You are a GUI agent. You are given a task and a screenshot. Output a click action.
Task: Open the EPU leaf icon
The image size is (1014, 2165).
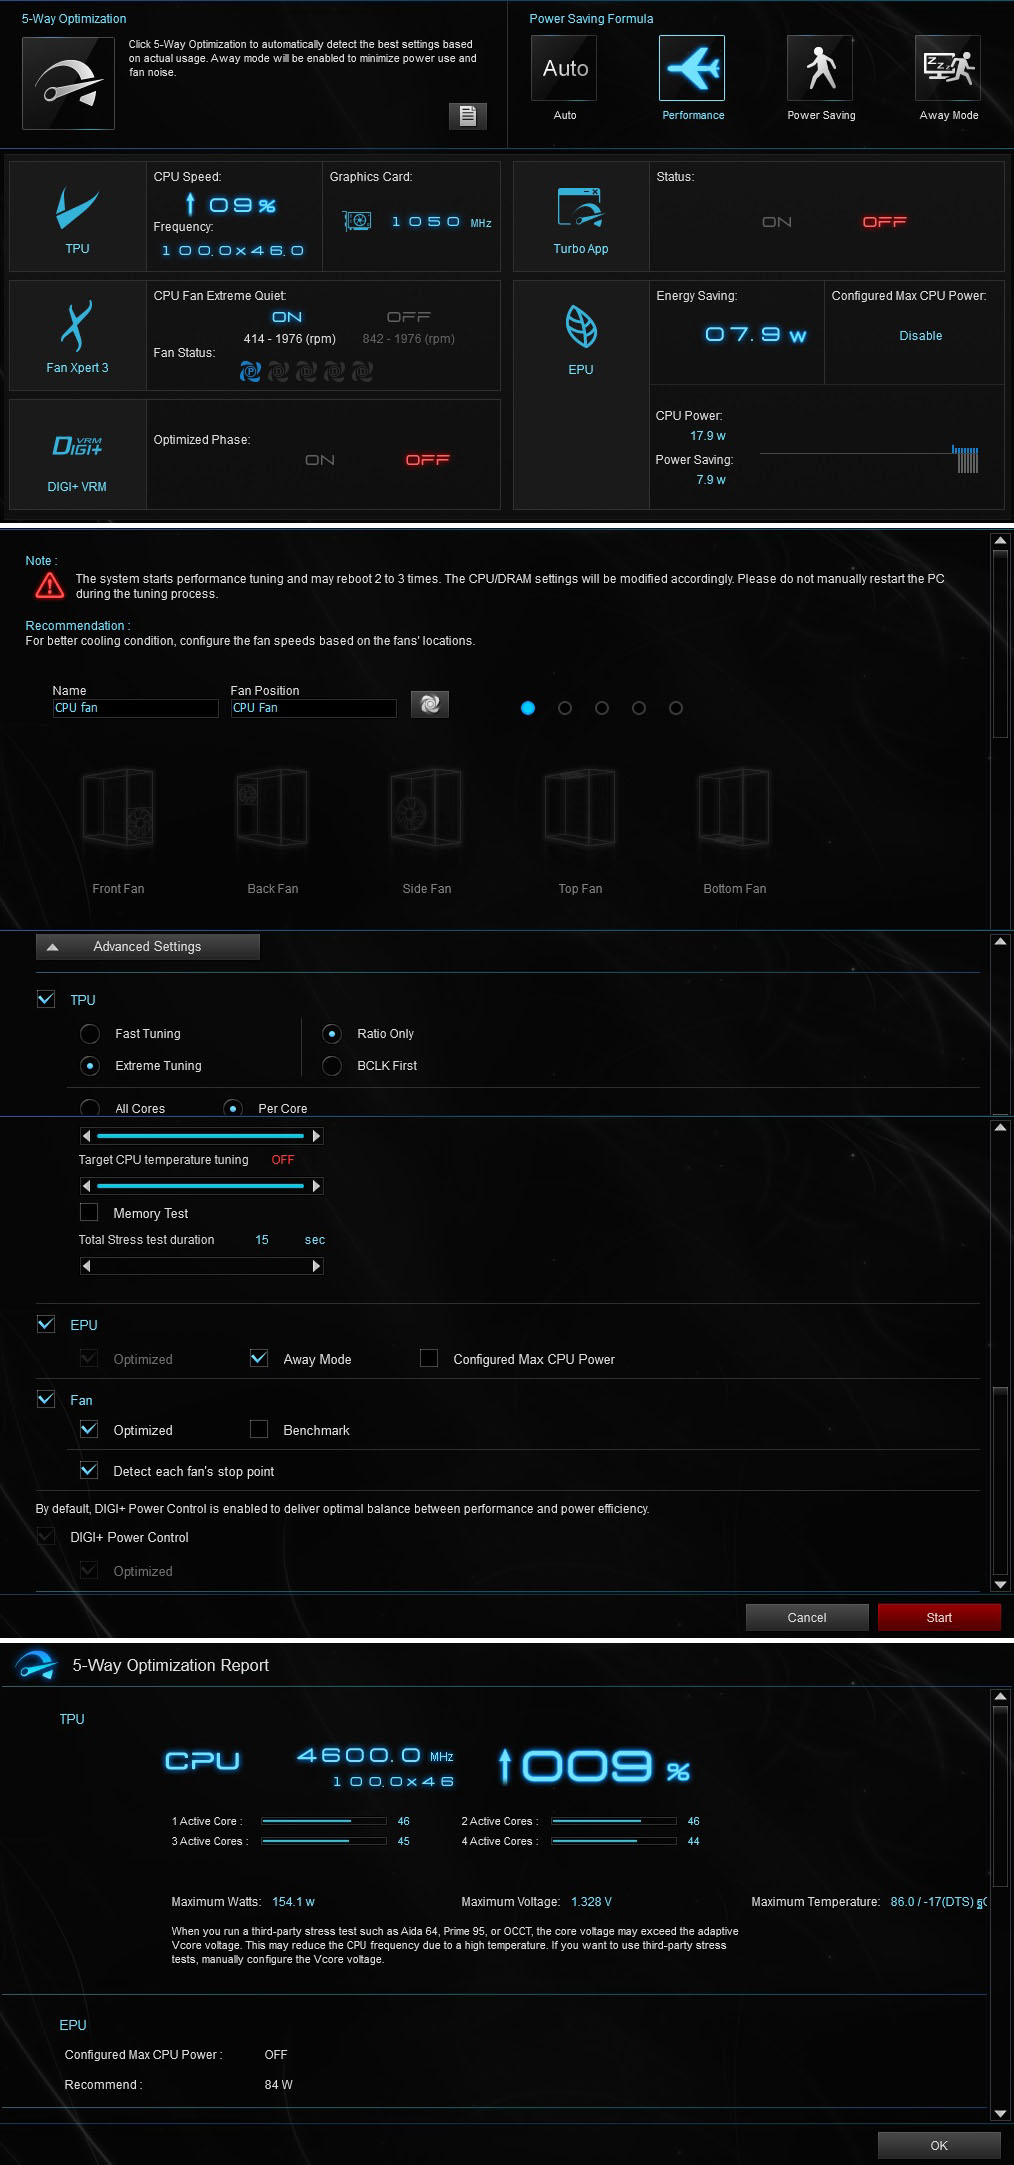(x=580, y=326)
